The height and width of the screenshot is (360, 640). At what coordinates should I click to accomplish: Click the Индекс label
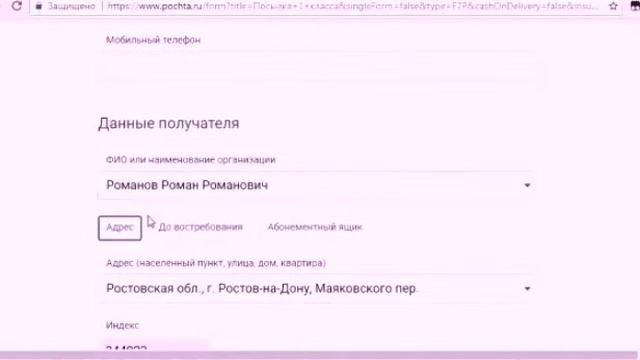(122, 325)
